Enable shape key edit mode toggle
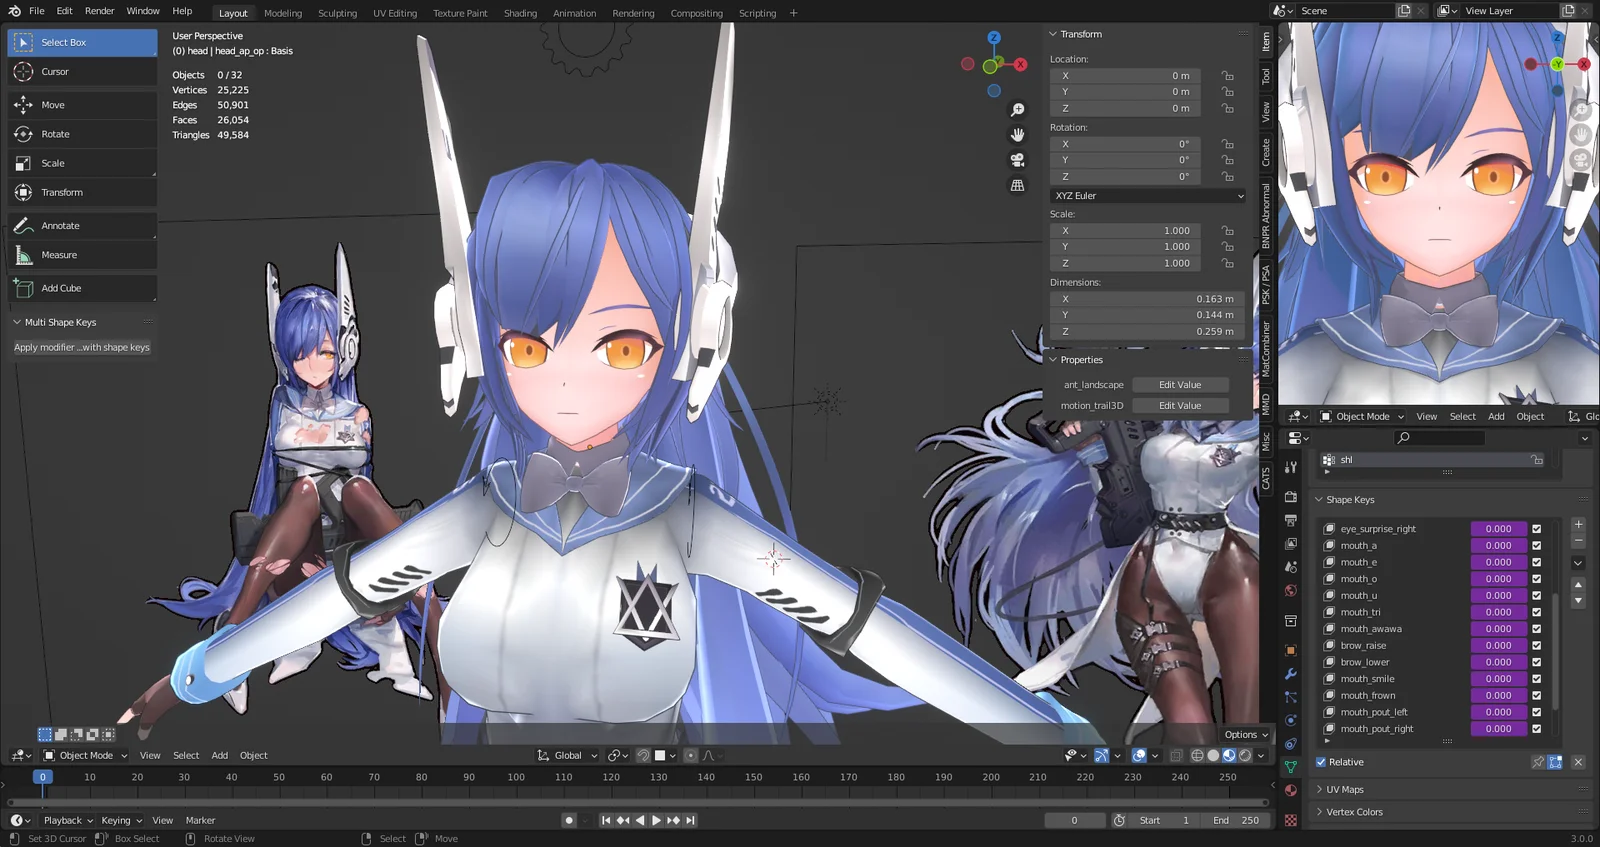The image size is (1600, 847). 1556,762
